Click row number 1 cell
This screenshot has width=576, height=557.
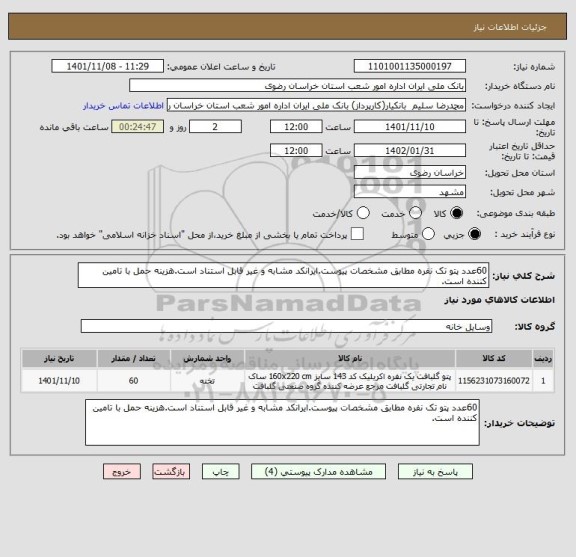(x=543, y=381)
